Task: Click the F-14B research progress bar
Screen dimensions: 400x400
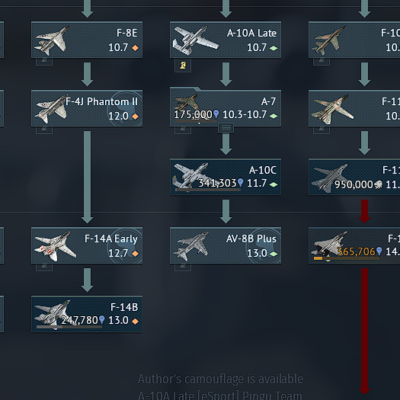Action: pos(69,327)
